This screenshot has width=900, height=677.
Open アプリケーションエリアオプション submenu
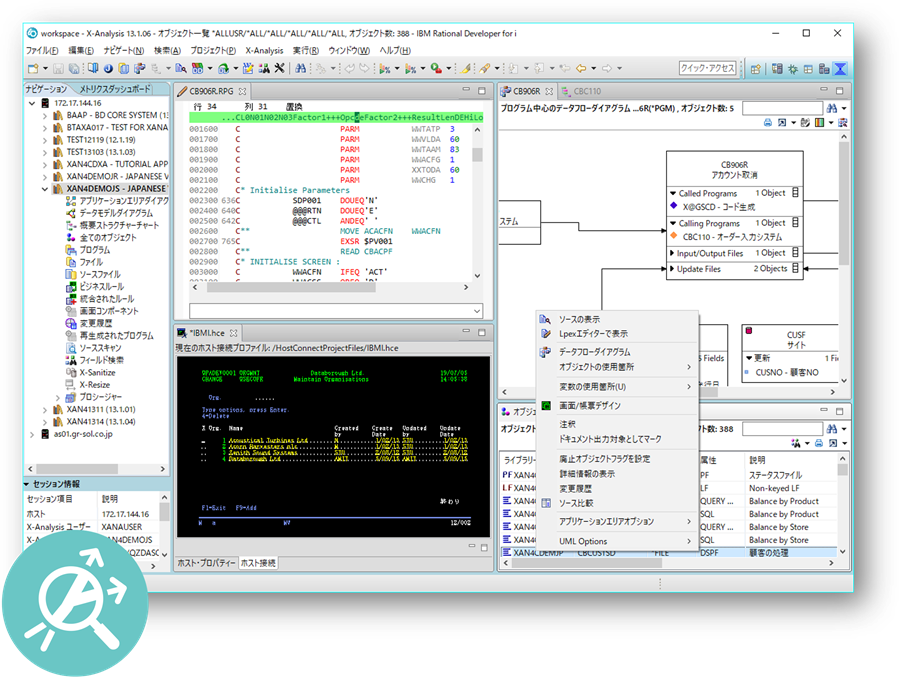coord(617,521)
